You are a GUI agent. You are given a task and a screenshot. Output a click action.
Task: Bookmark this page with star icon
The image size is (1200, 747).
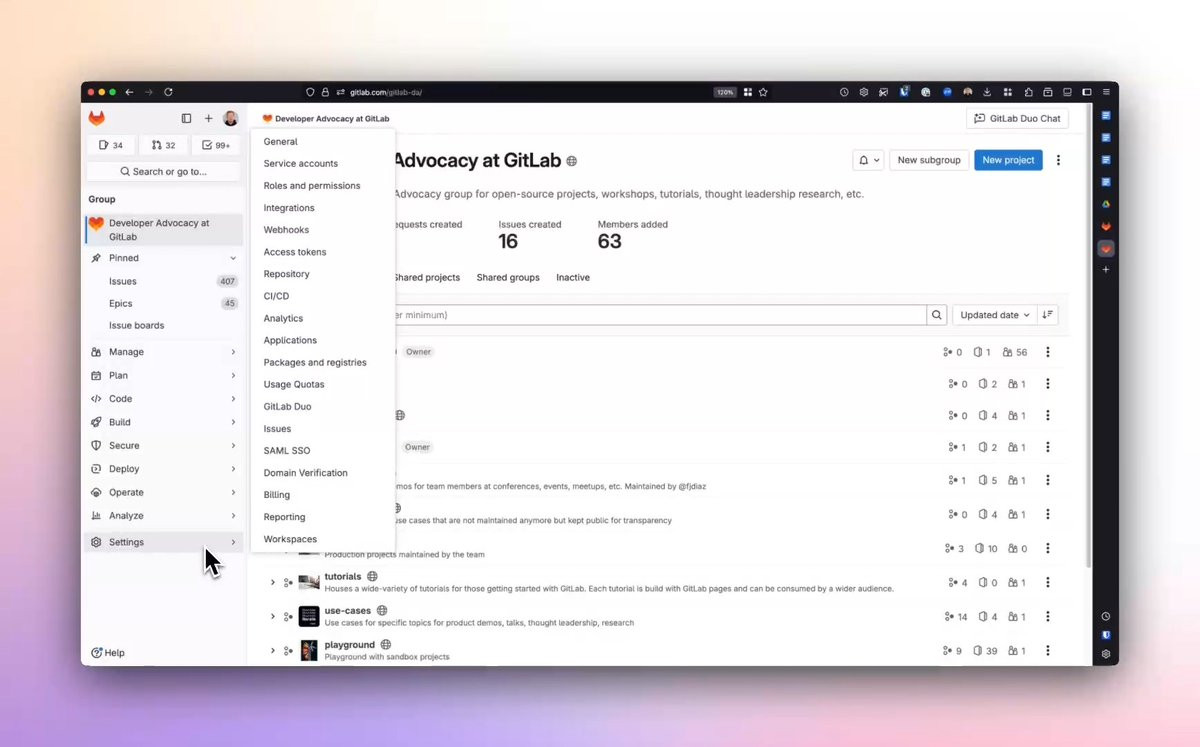(763, 92)
